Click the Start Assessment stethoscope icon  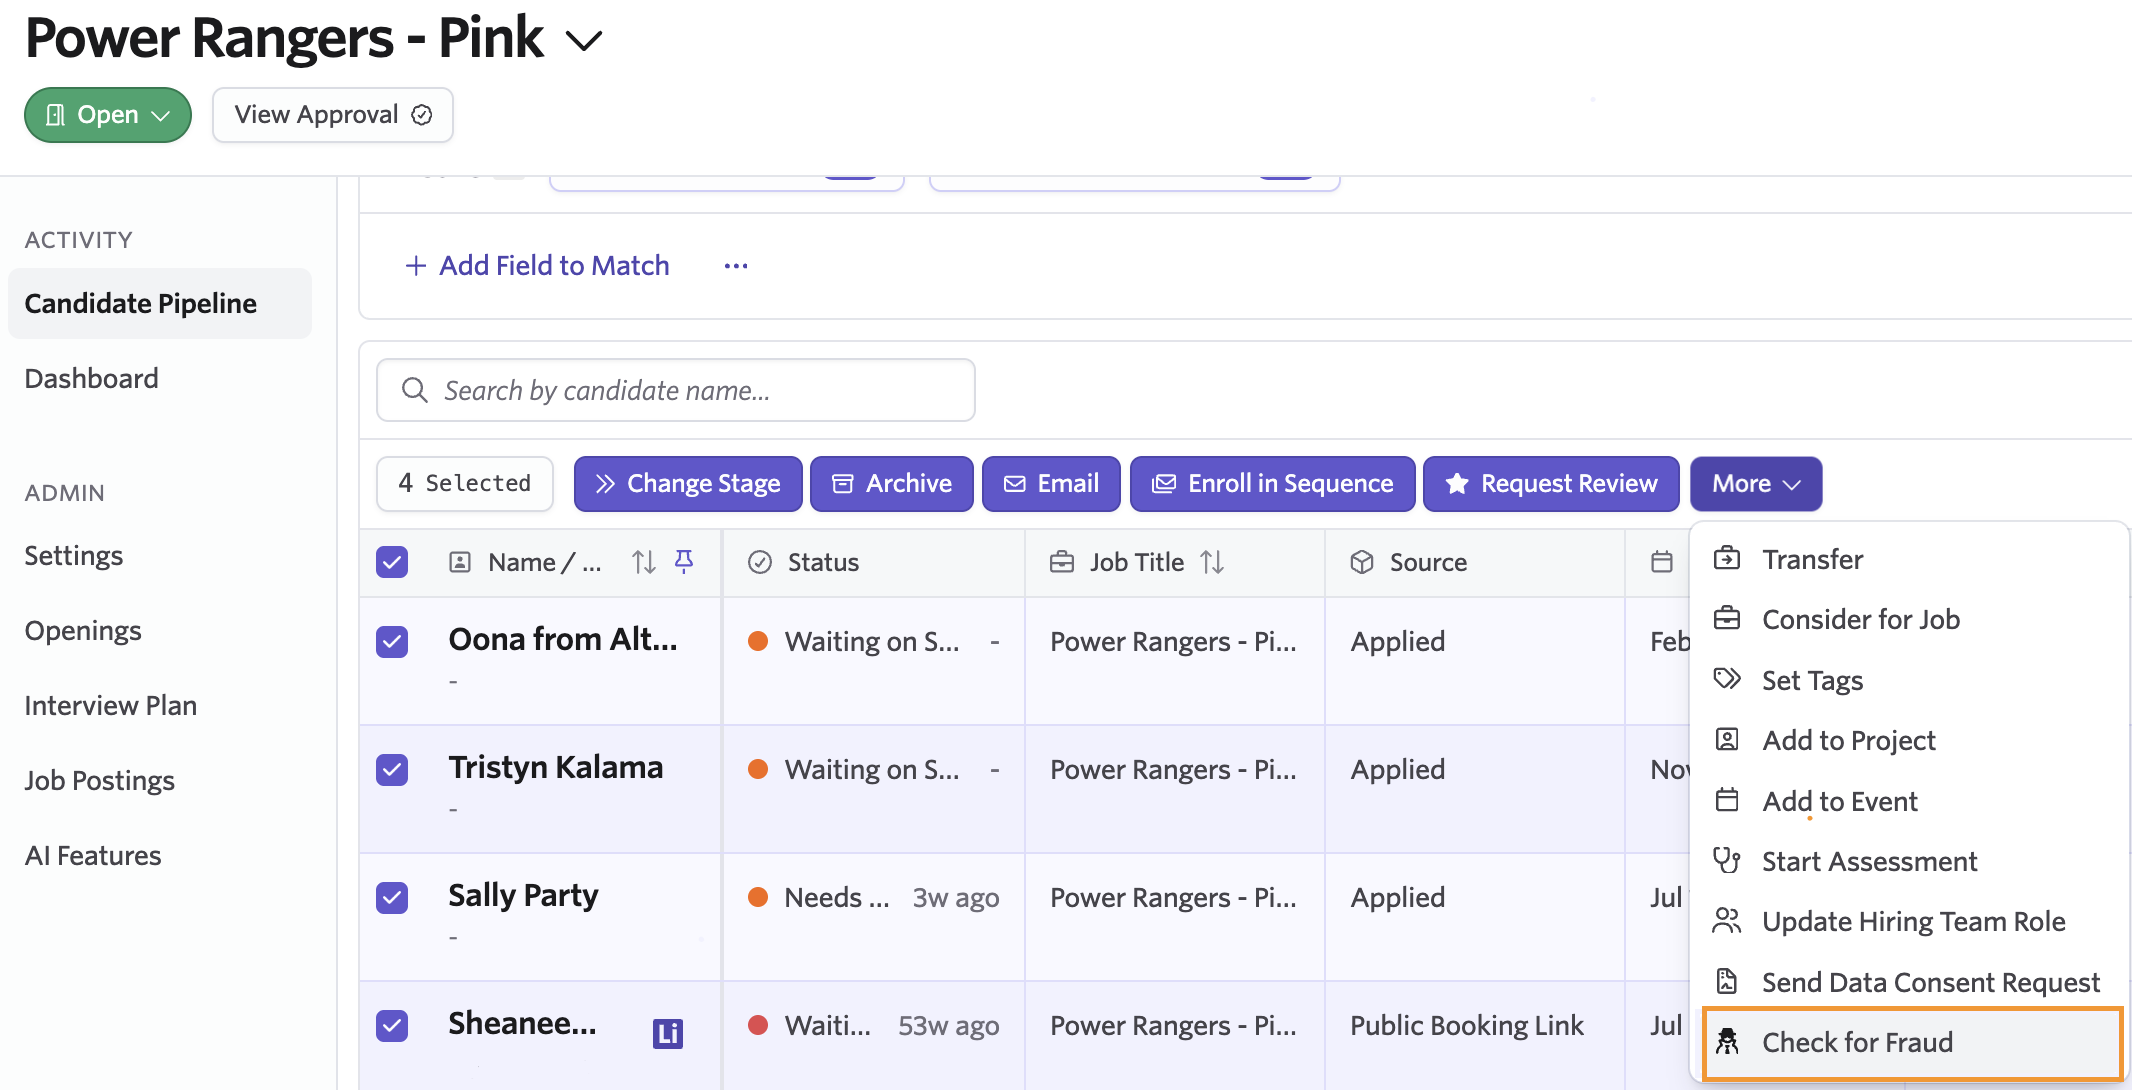pos(1727,861)
